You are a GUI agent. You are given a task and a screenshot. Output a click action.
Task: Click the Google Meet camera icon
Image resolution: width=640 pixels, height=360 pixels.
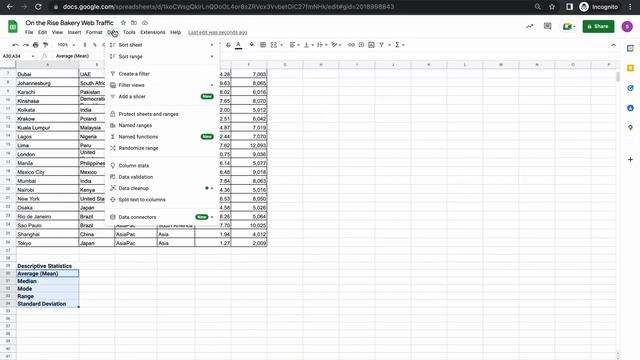click(x=567, y=27)
